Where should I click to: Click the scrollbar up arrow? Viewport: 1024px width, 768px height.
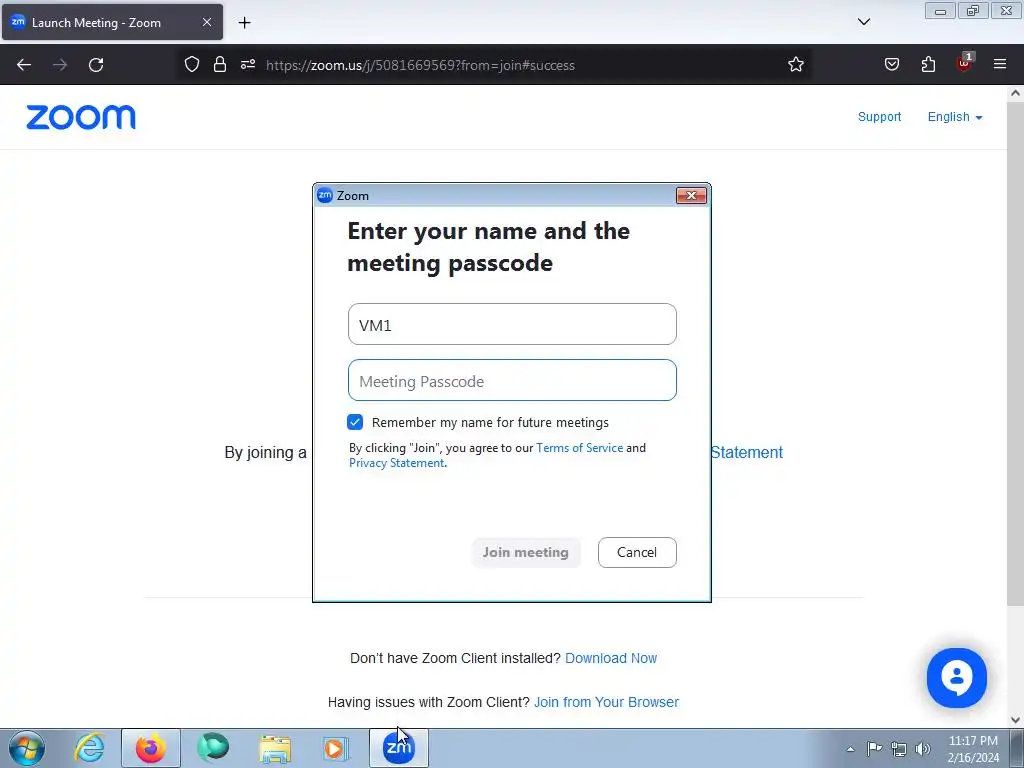tap(1015, 93)
